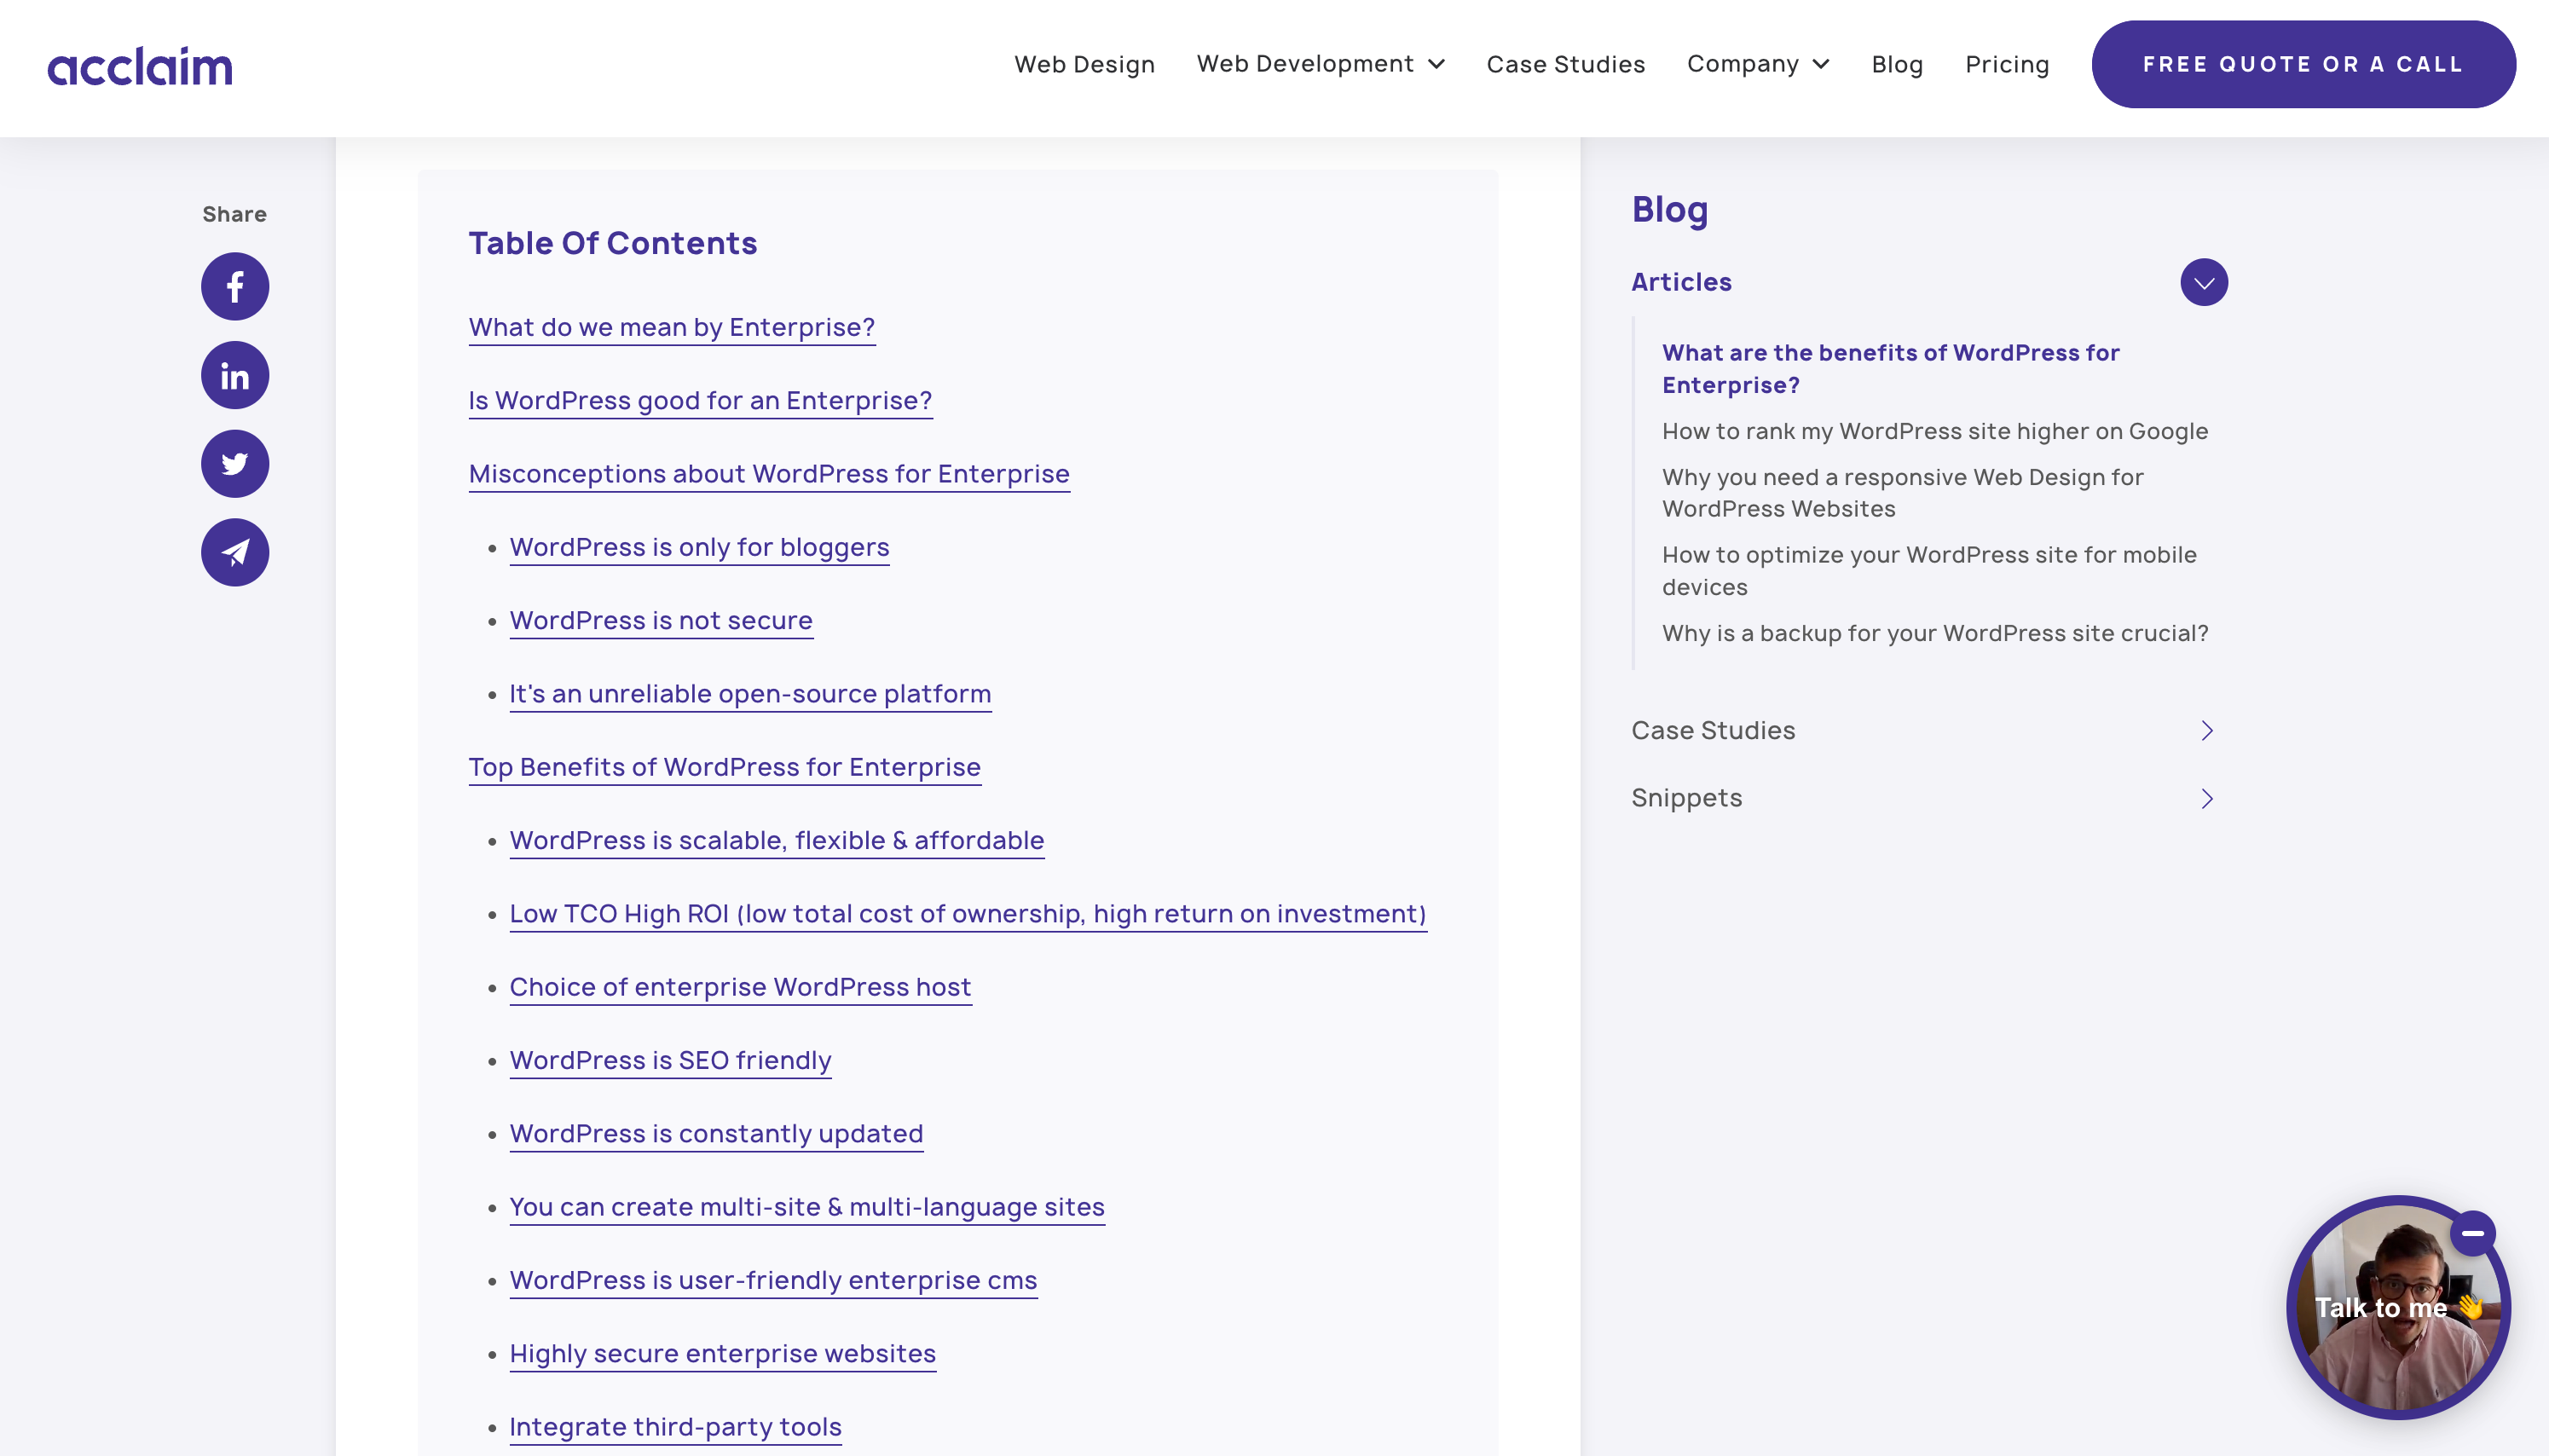Viewport: 2549px width, 1456px height.
Task: Open the Web Development dropdown
Action: pyautogui.click(x=1320, y=64)
